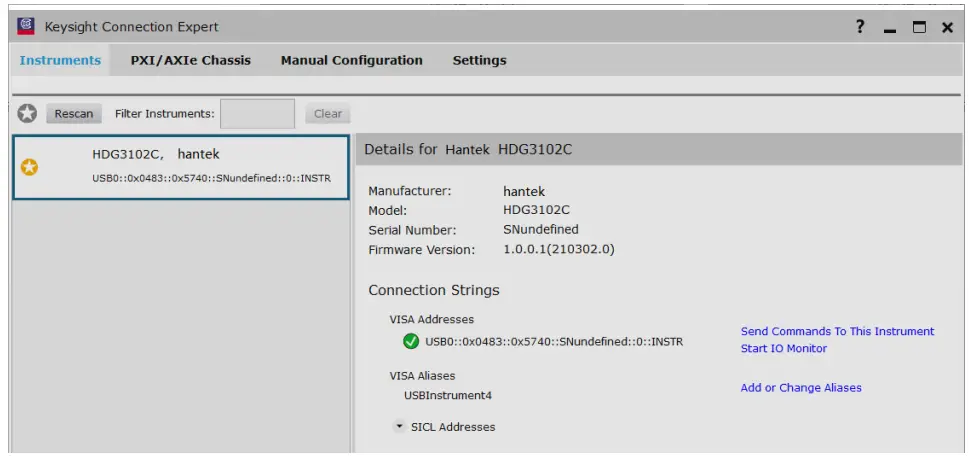Open the Settings tab
Viewport: 970px width, 459px height.
coord(479,60)
